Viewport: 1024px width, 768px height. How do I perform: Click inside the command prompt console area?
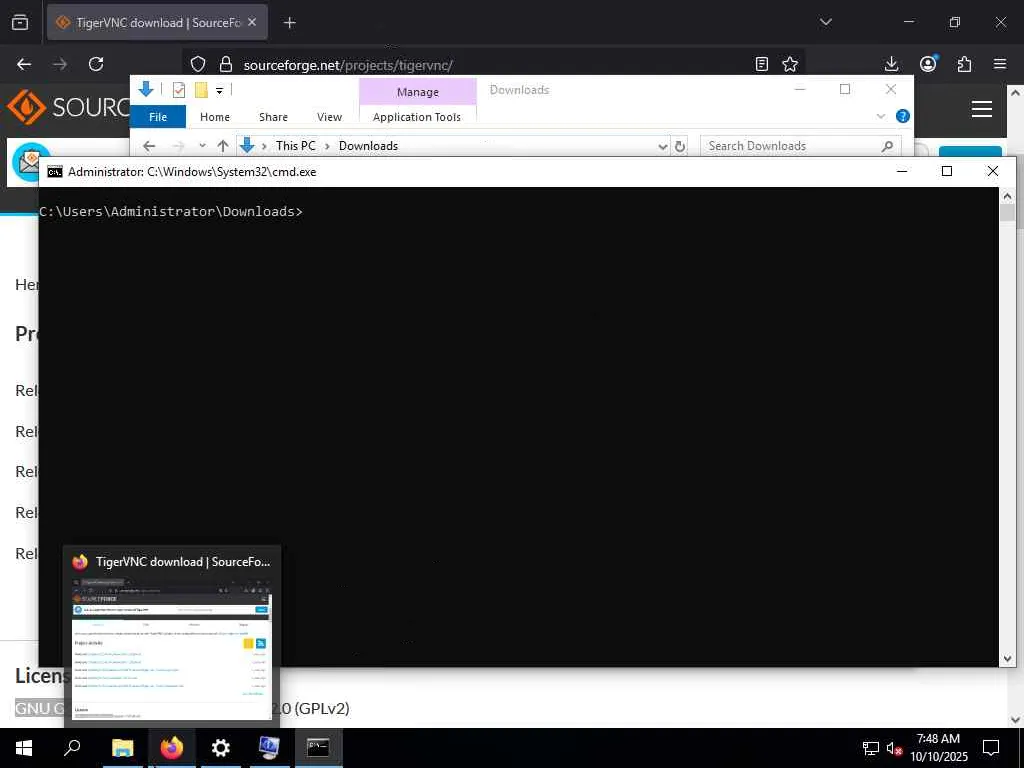(519, 426)
